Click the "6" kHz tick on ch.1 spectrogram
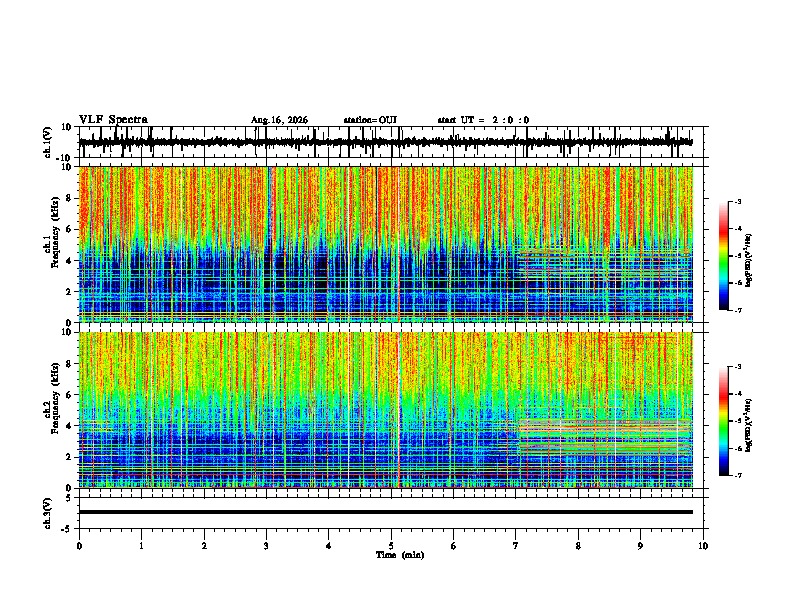The height and width of the screenshot is (612, 792). coord(70,230)
